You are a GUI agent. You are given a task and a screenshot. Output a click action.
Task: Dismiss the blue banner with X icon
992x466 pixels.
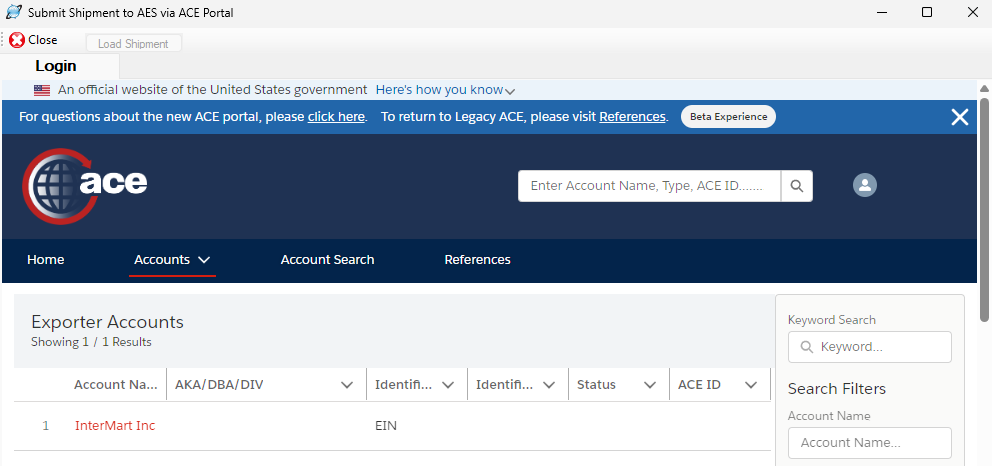click(960, 117)
